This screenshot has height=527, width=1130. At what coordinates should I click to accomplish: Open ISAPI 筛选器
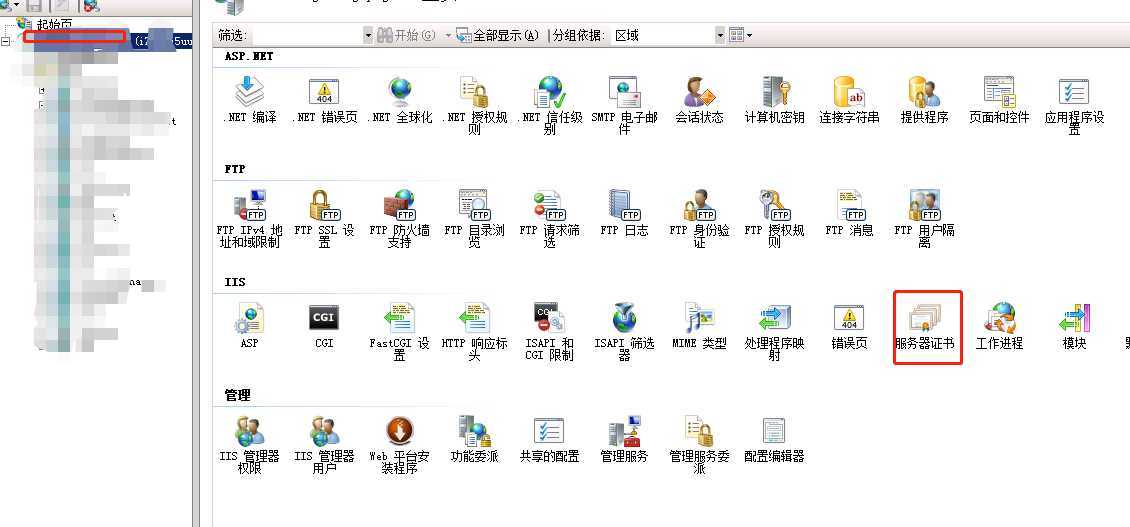[624, 332]
